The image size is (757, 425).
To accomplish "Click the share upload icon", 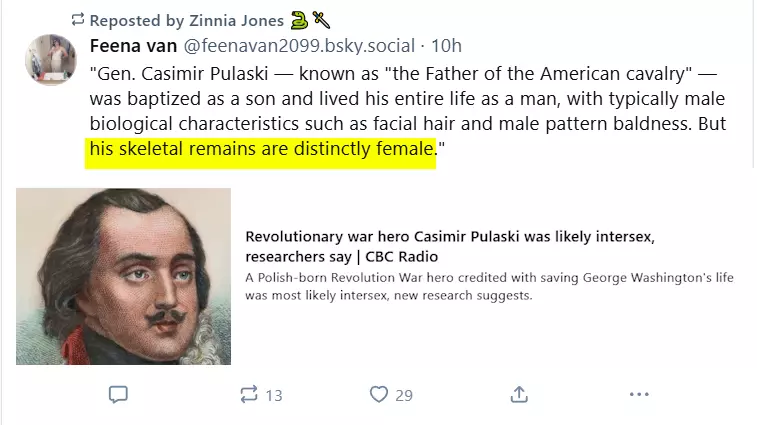I will [x=519, y=394].
